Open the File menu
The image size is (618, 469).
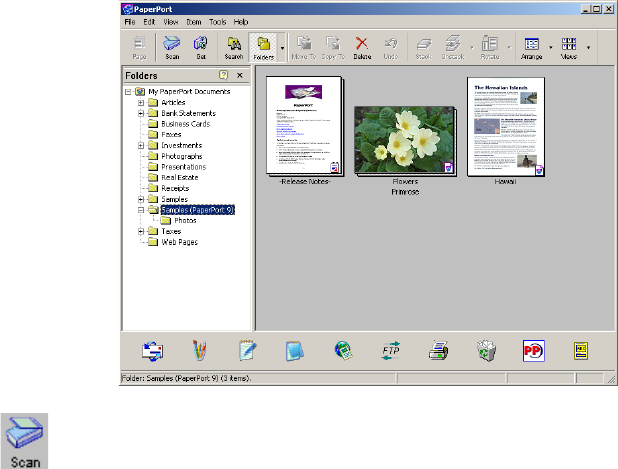coord(130,22)
